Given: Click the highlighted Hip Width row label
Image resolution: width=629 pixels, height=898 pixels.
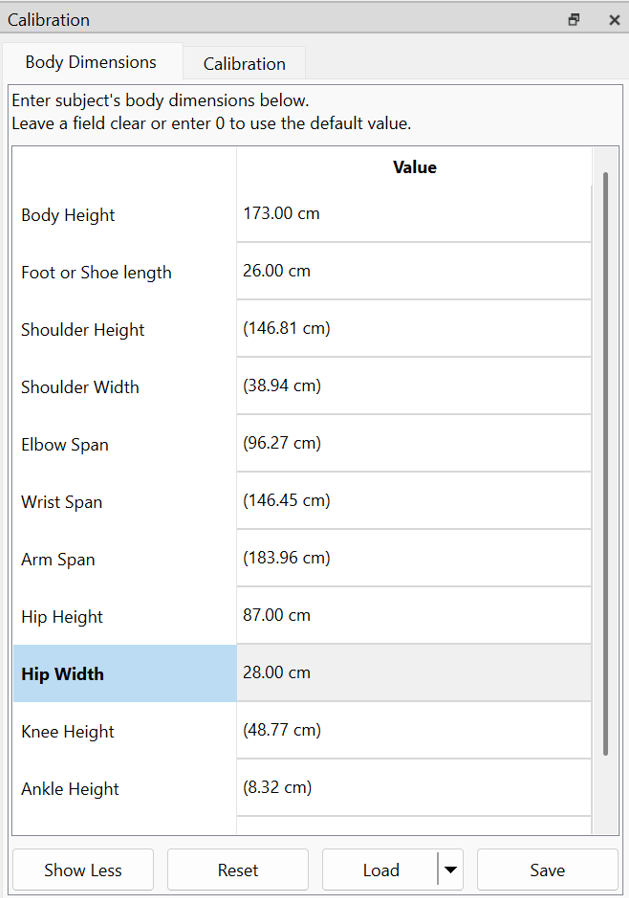Looking at the screenshot, I should 62,673.
